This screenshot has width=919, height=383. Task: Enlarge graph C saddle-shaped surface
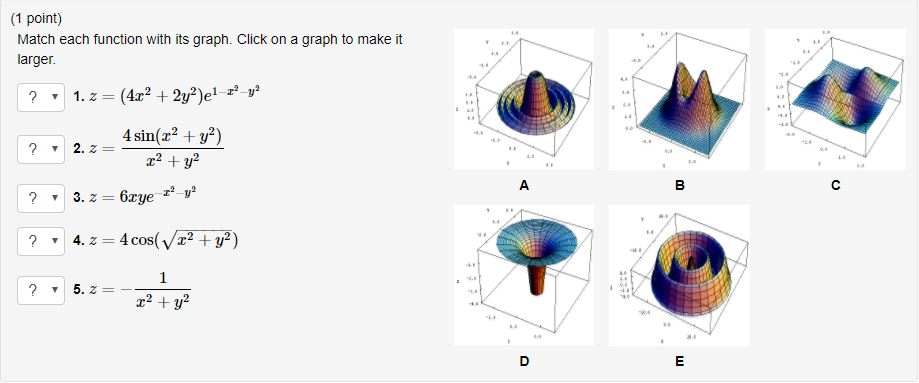(835, 100)
